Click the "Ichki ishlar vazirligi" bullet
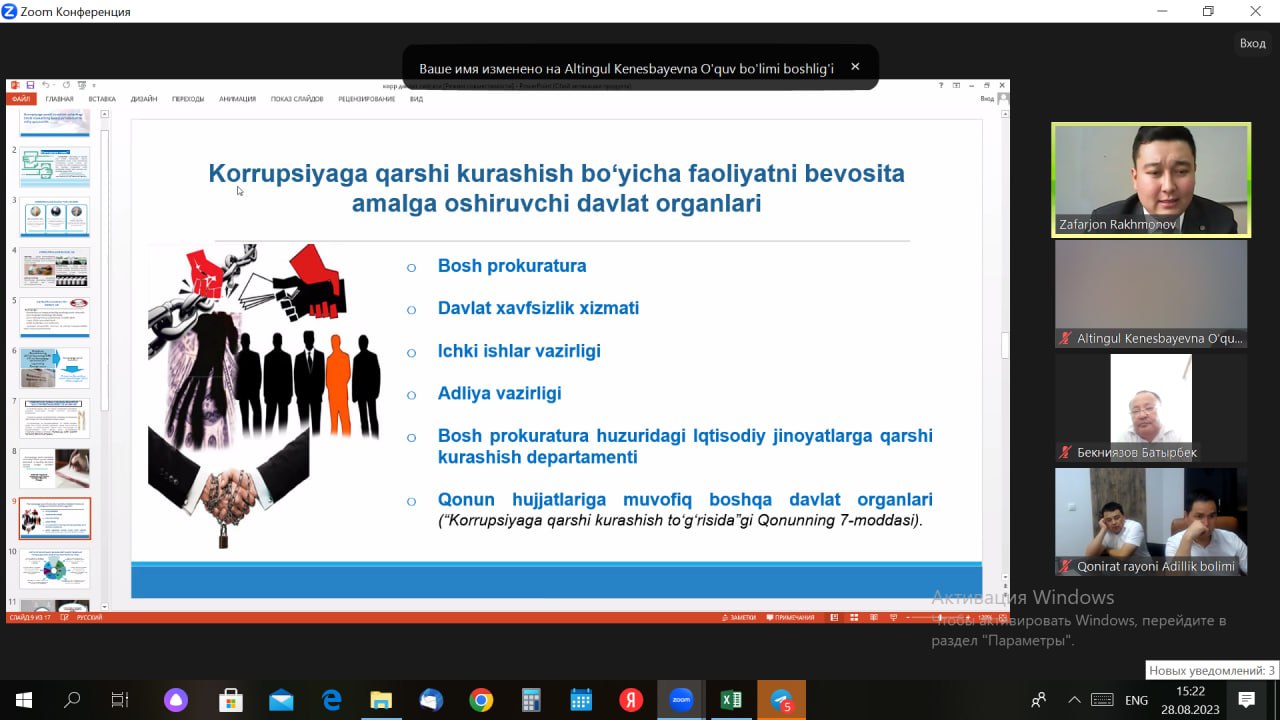 (519, 351)
